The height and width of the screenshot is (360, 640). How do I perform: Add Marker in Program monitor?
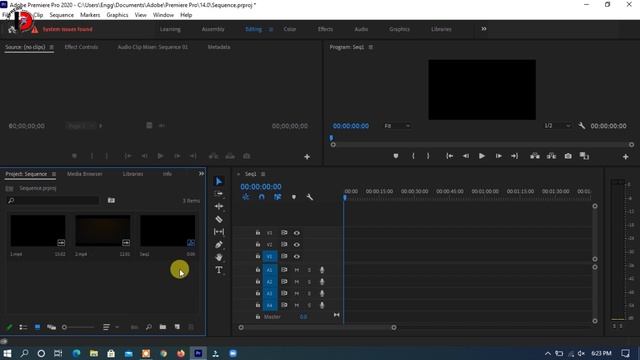tap(396, 156)
